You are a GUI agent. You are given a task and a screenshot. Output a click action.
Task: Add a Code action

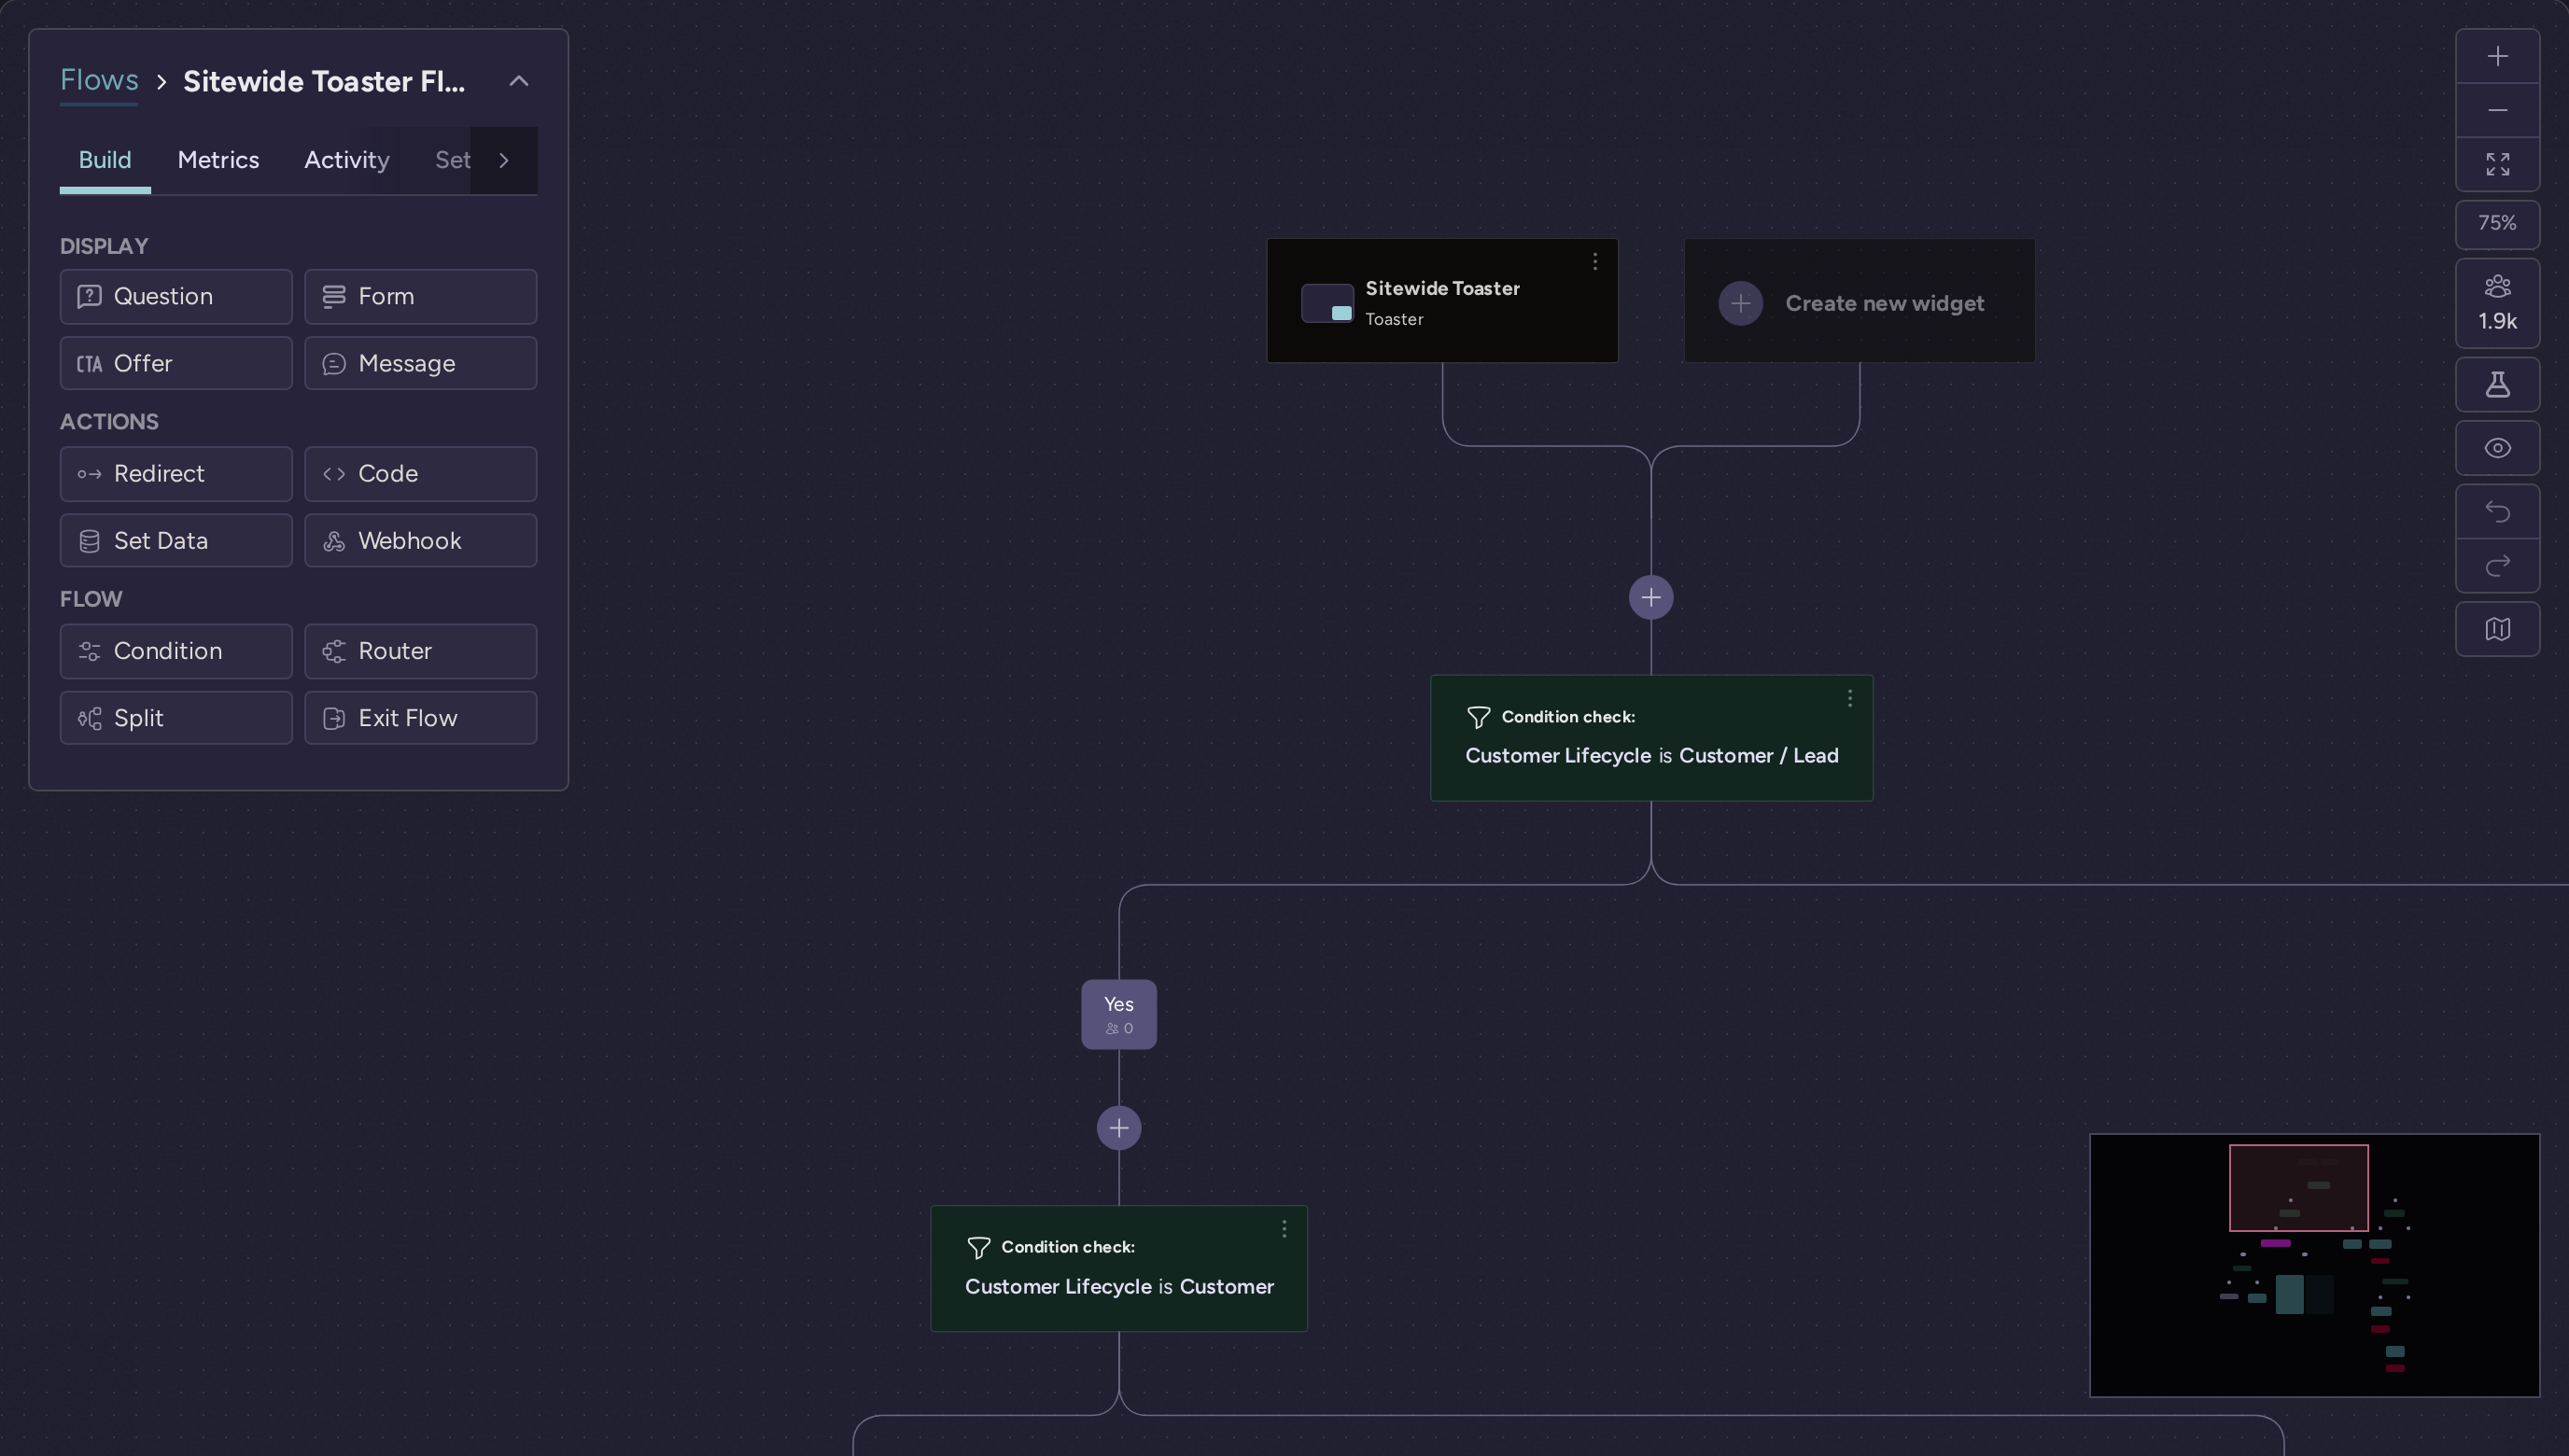tap(421, 474)
